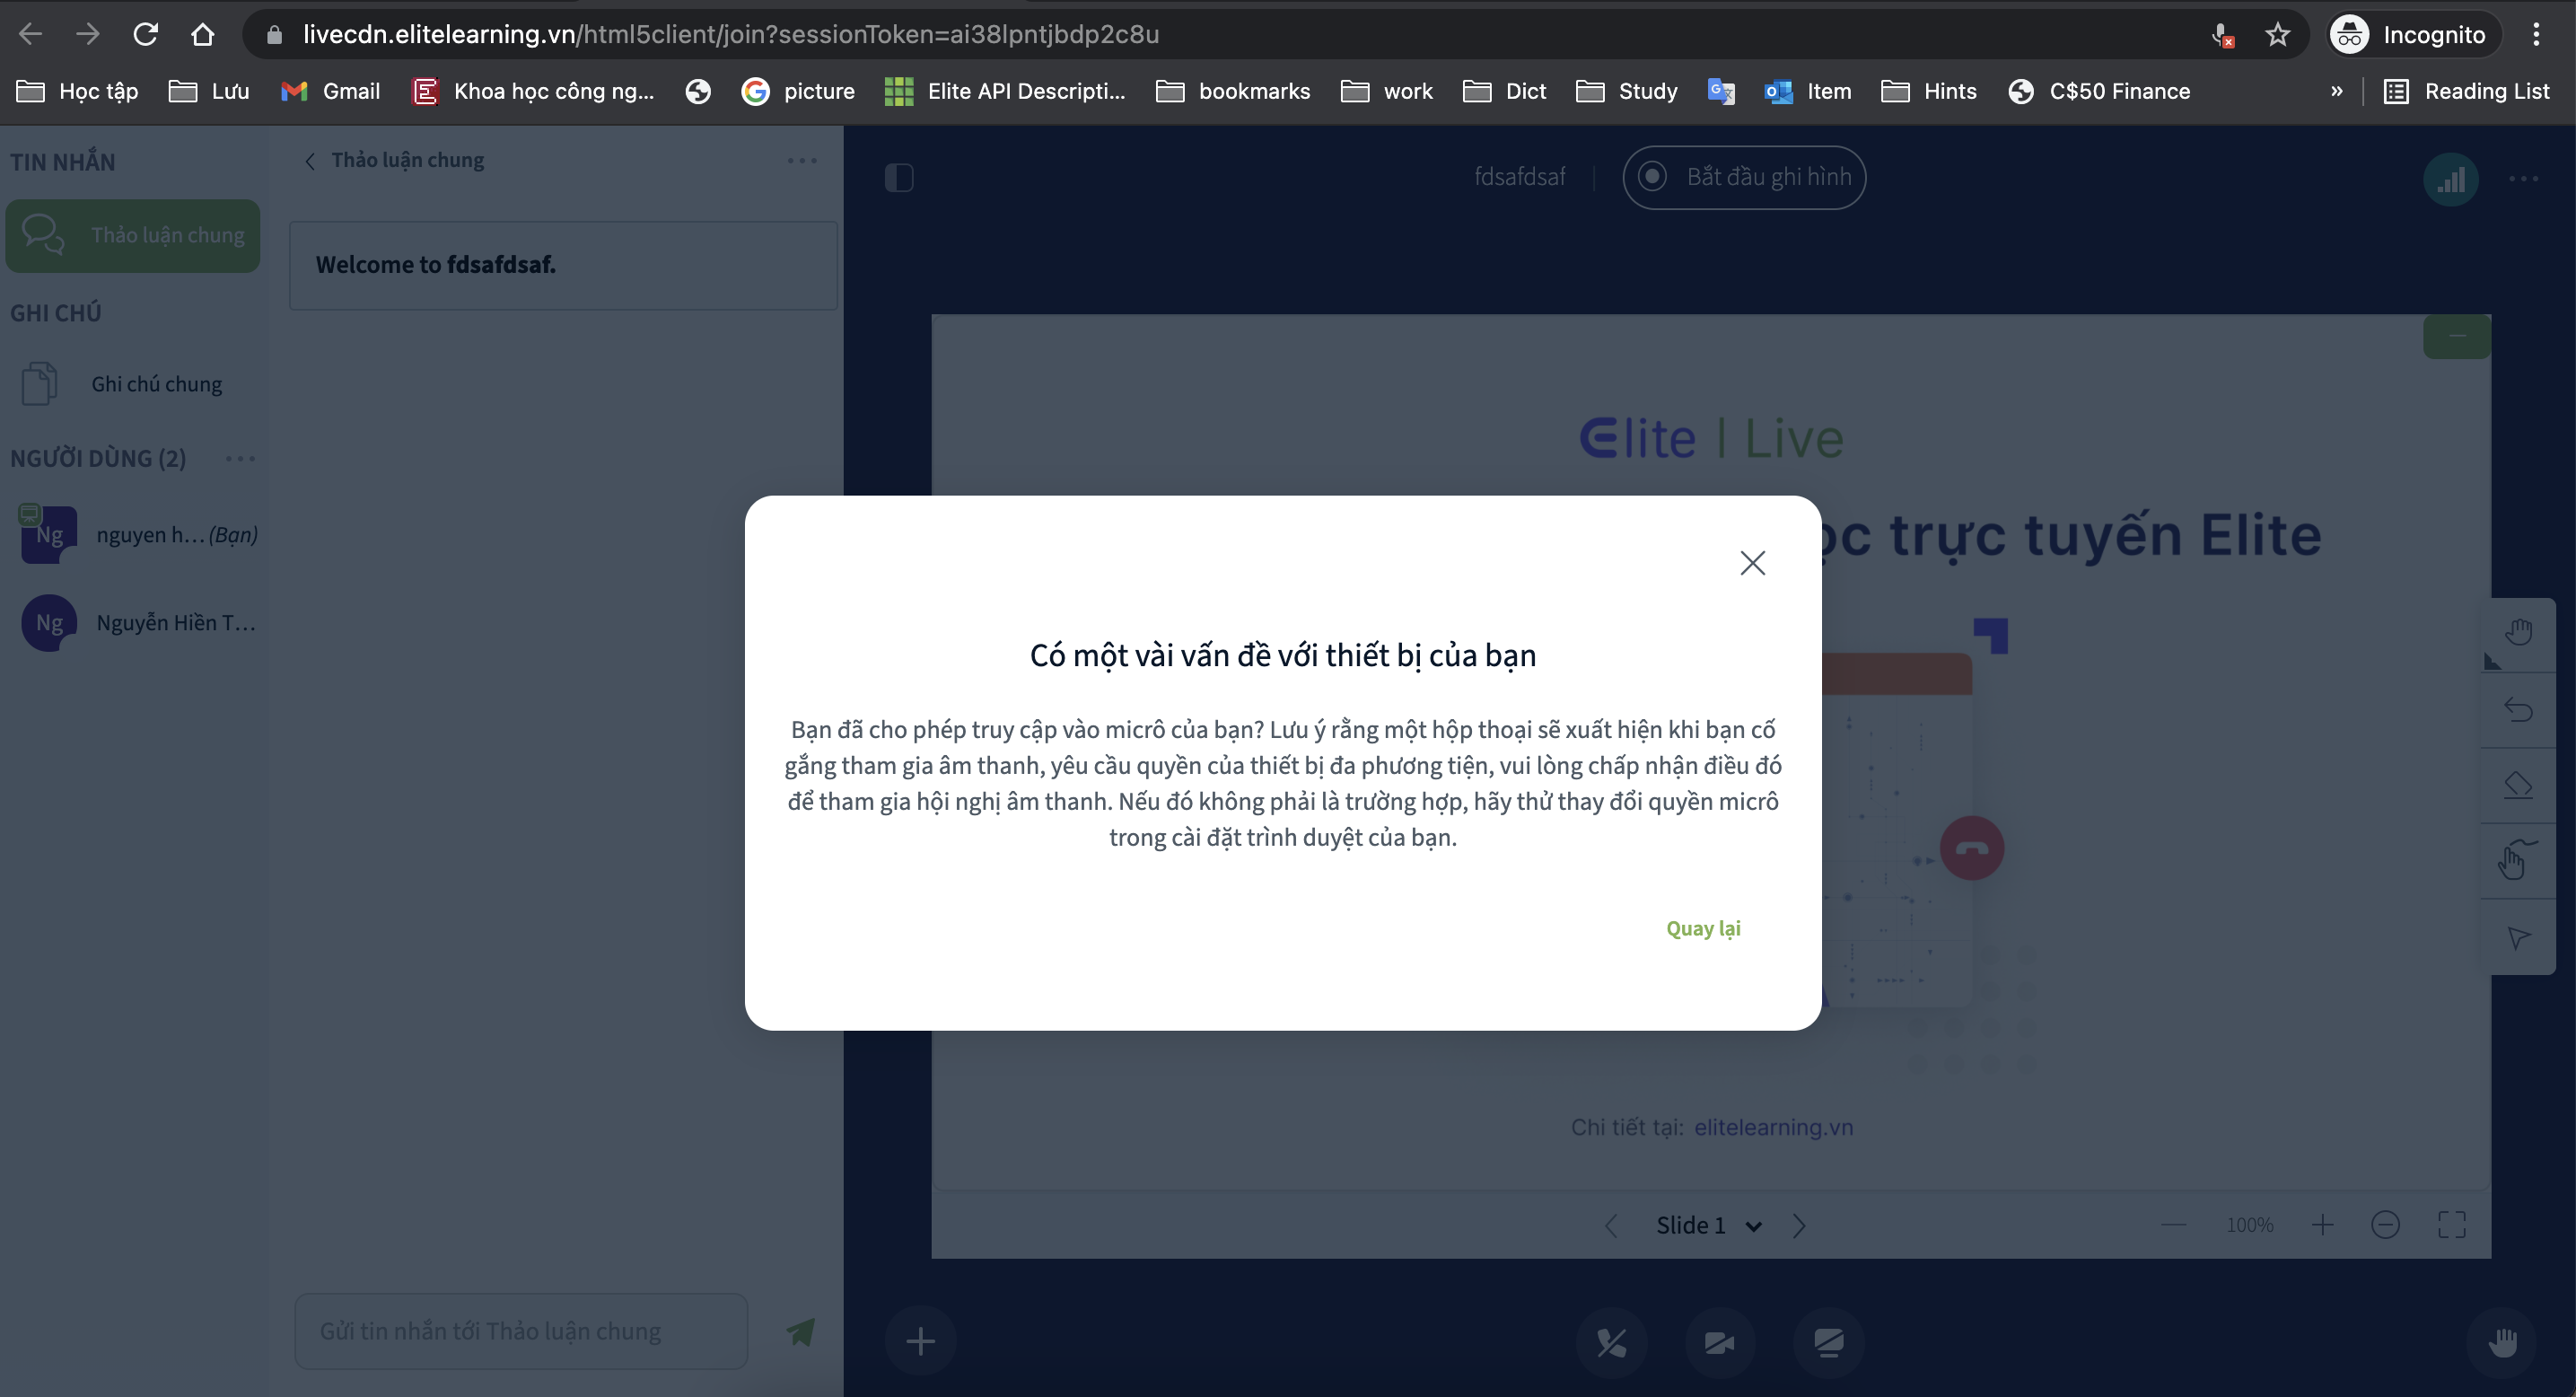Screen dimensions: 2576x1397
Task: Close the device problem dialog
Action: (1752, 563)
